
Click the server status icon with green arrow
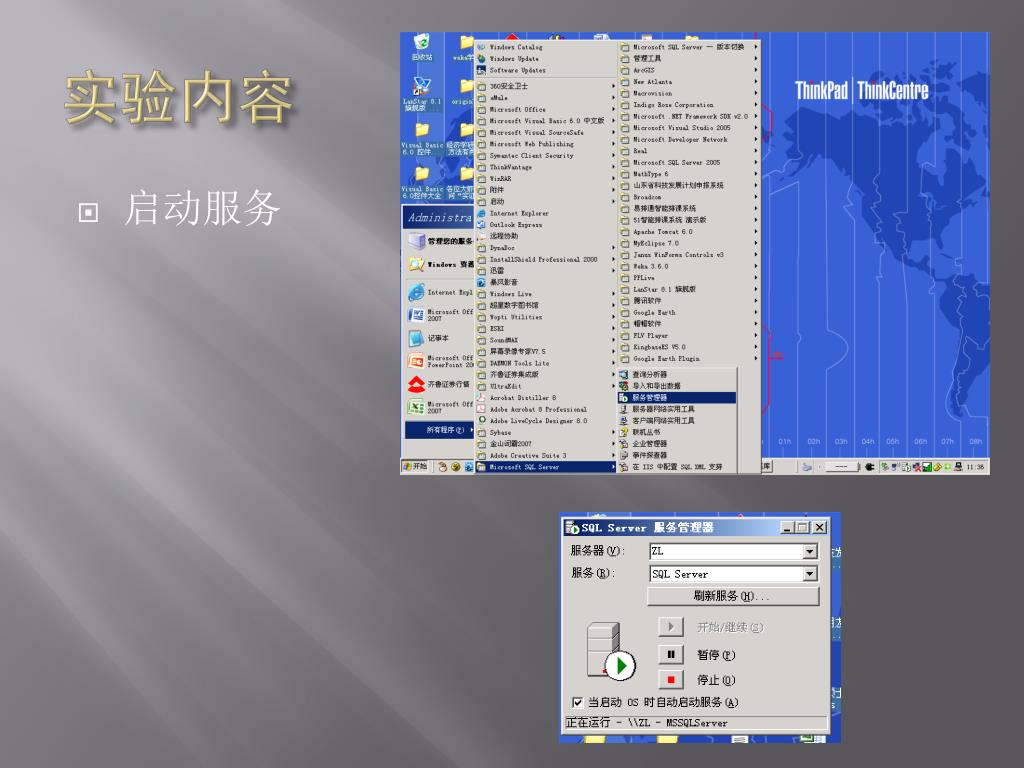(611, 652)
